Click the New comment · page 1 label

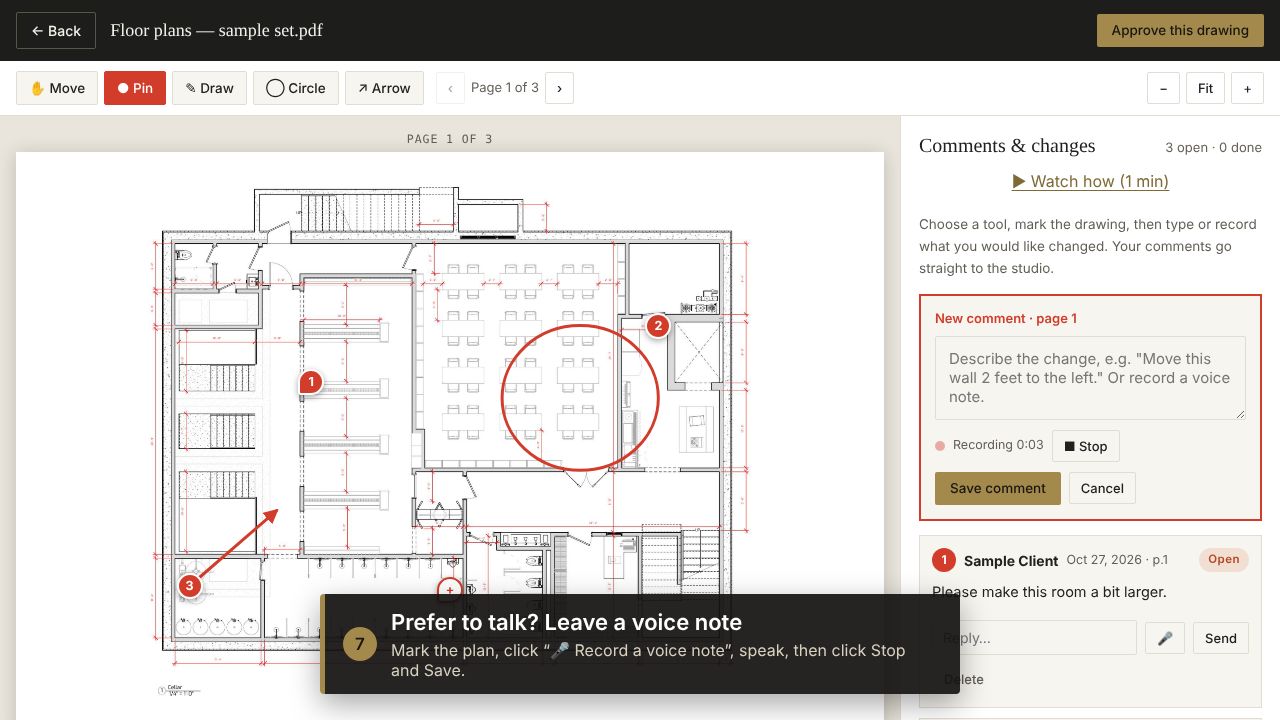(x=1006, y=318)
